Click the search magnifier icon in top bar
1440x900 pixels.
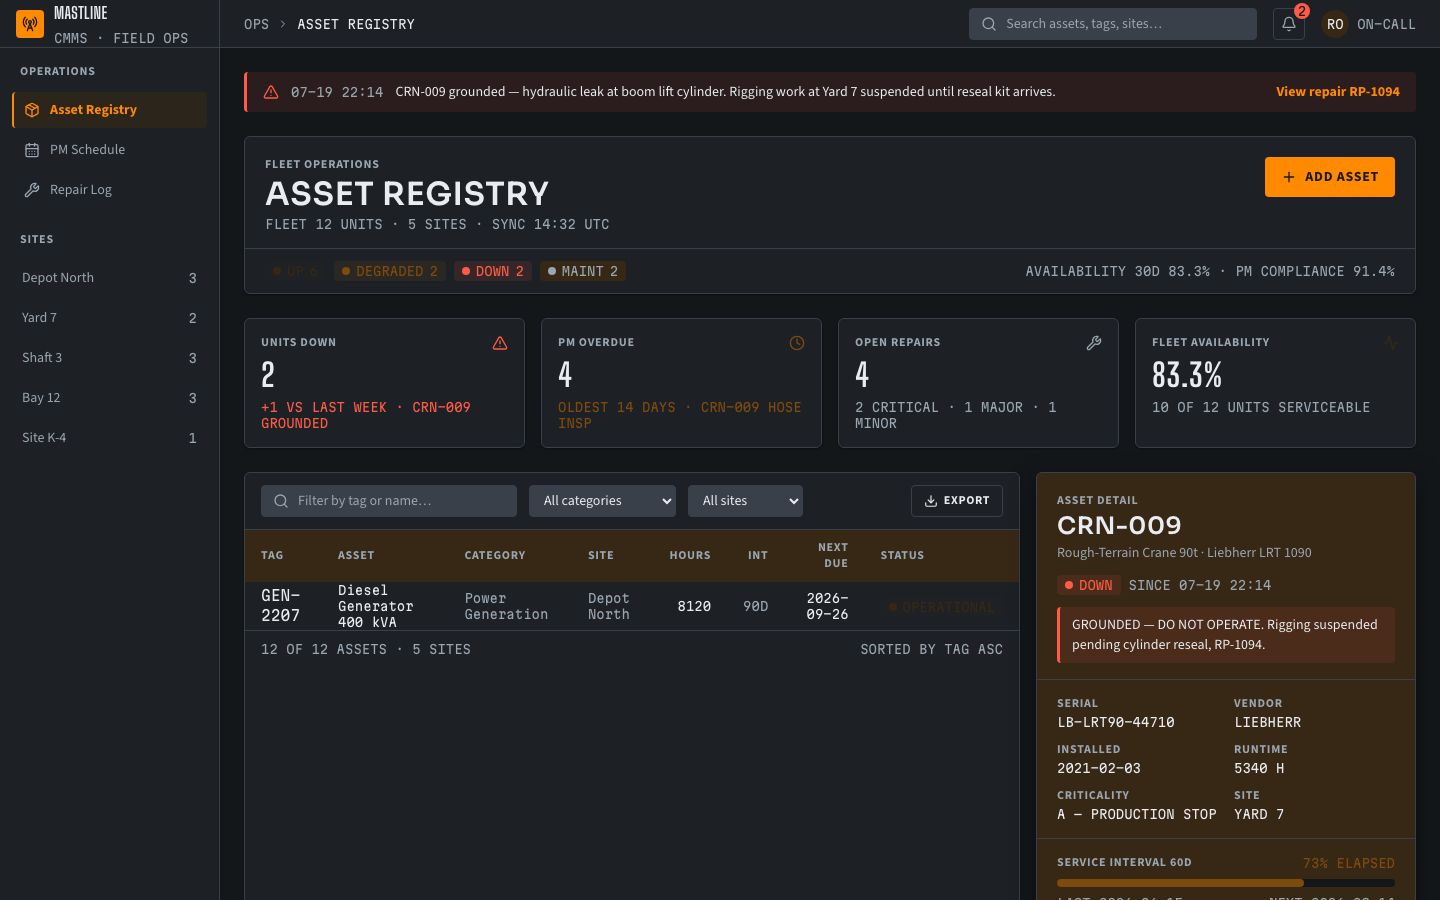[989, 24]
